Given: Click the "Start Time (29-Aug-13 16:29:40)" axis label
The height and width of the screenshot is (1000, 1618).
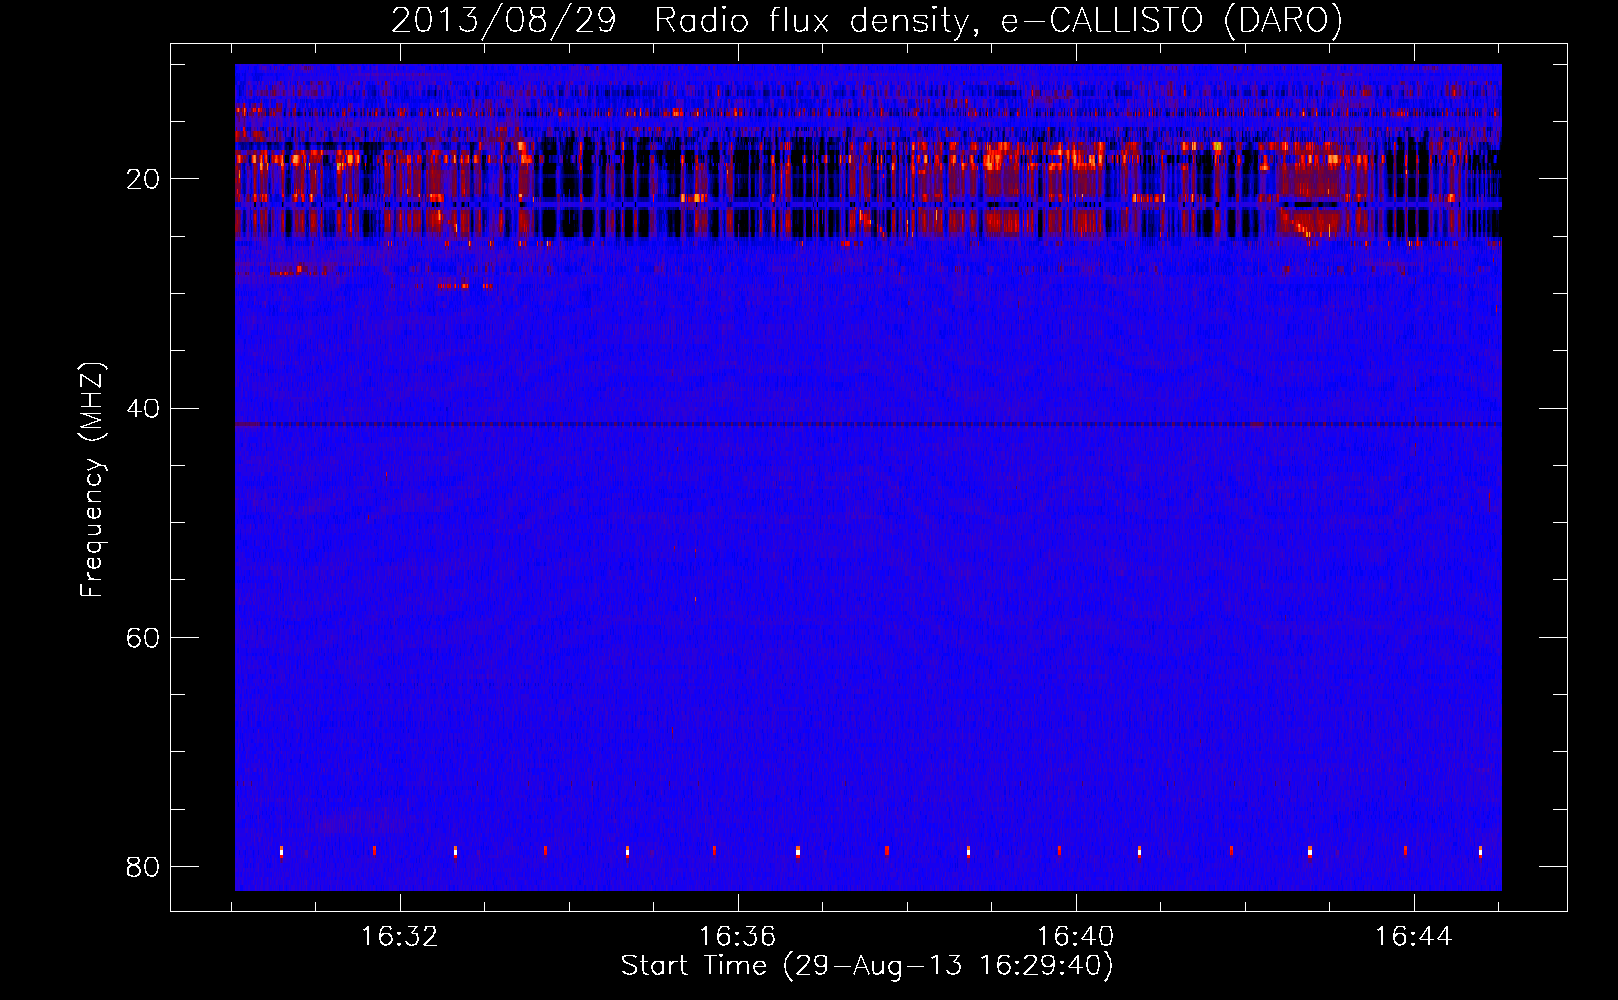Looking at the screenshot, I should tap(867, 966).
